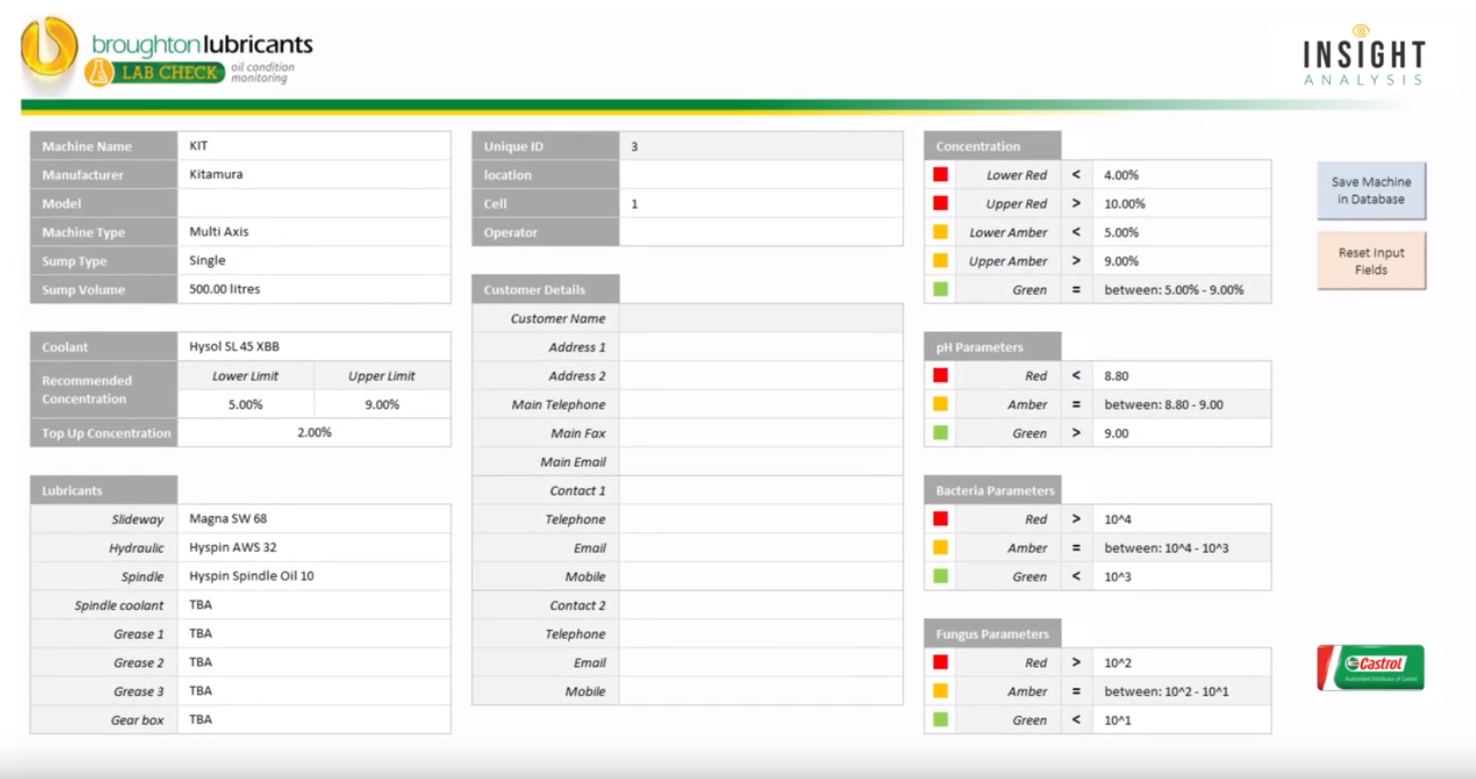Select the Lubricants section header
The width and height of the screenshot is (1476, 779).
point(104,490)
